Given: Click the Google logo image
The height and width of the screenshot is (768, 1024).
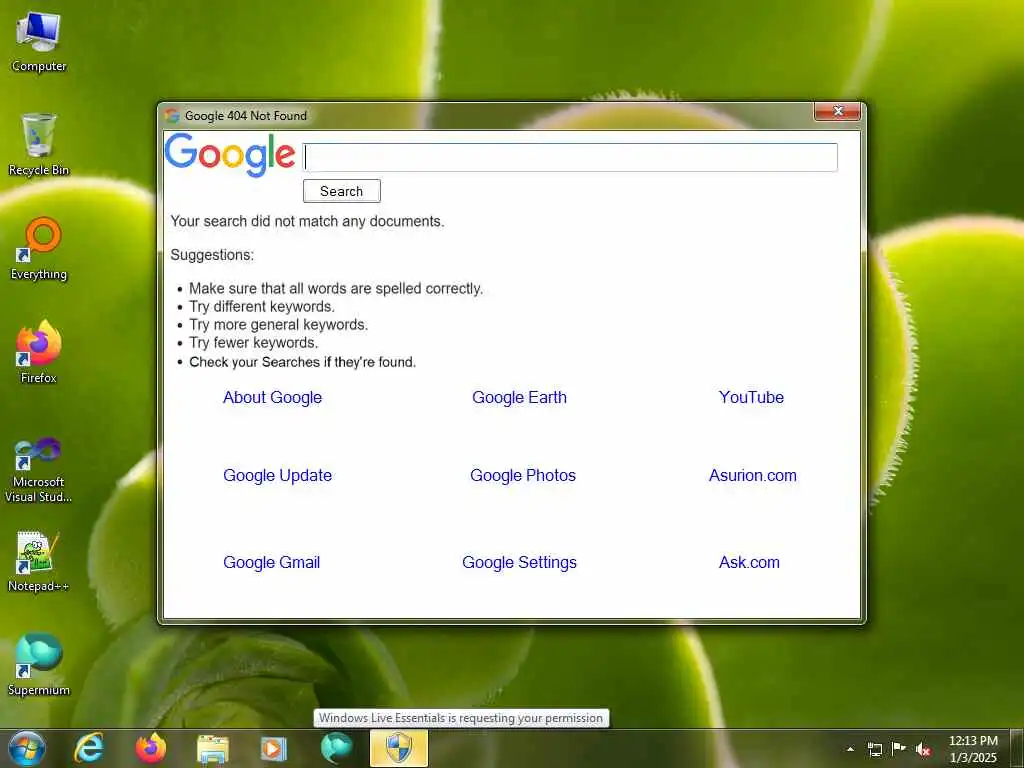Looking at the screenshot, I should click(230, 155).
